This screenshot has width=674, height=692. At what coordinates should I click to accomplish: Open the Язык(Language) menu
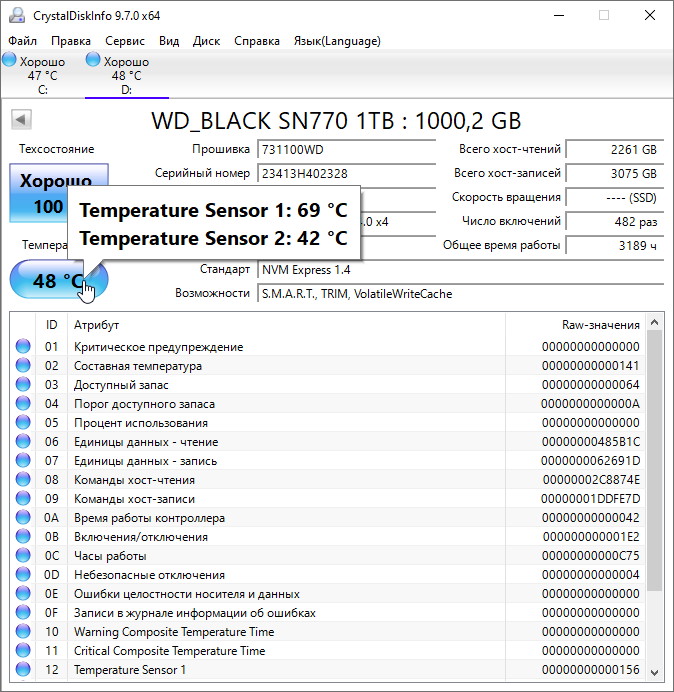(x=337, y=41)
